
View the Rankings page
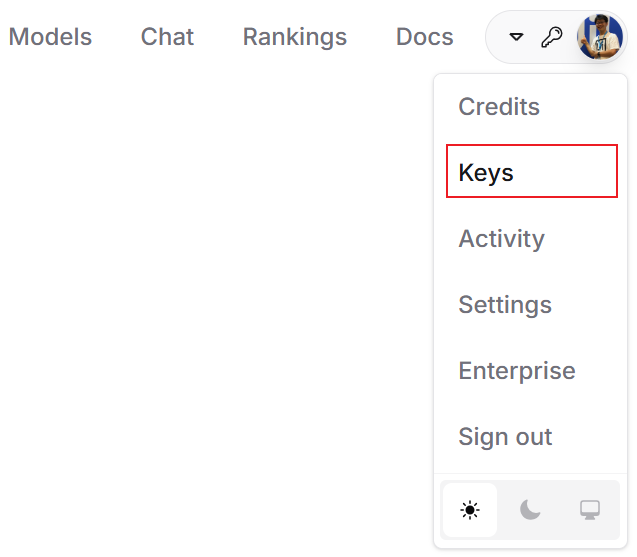[x=295, y=37]
